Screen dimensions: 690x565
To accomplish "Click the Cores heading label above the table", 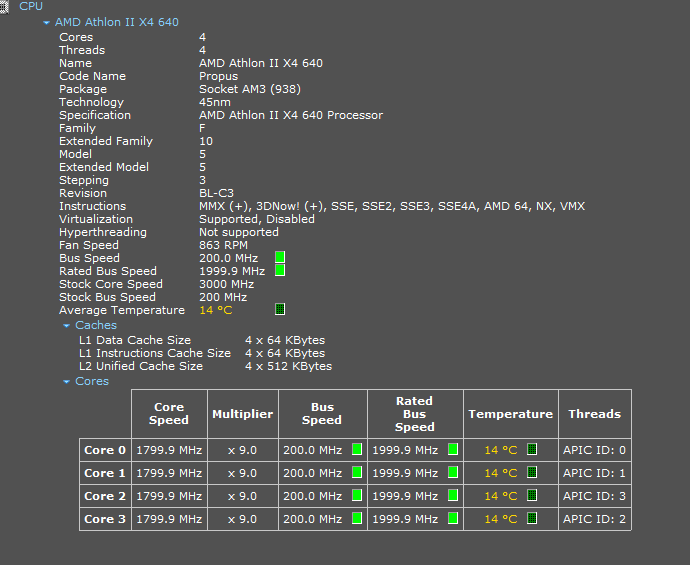I will click(92, 381).
